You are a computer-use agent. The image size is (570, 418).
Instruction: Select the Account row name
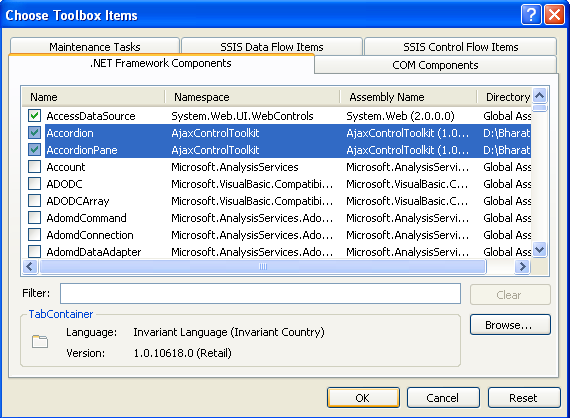(x=66, y=167)
